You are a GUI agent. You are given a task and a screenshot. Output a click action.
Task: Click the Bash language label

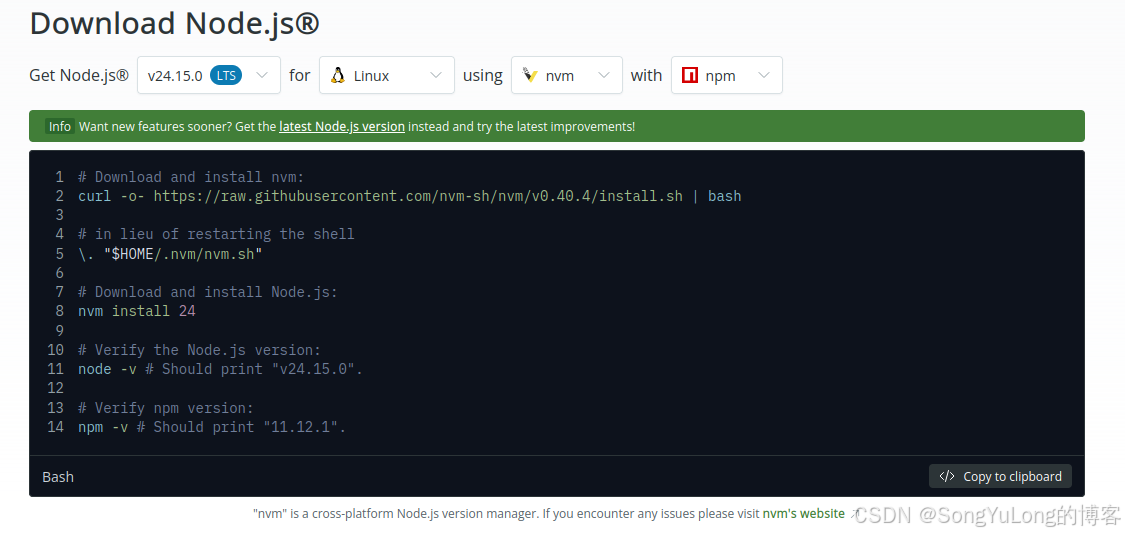click(x=57, y=477)
